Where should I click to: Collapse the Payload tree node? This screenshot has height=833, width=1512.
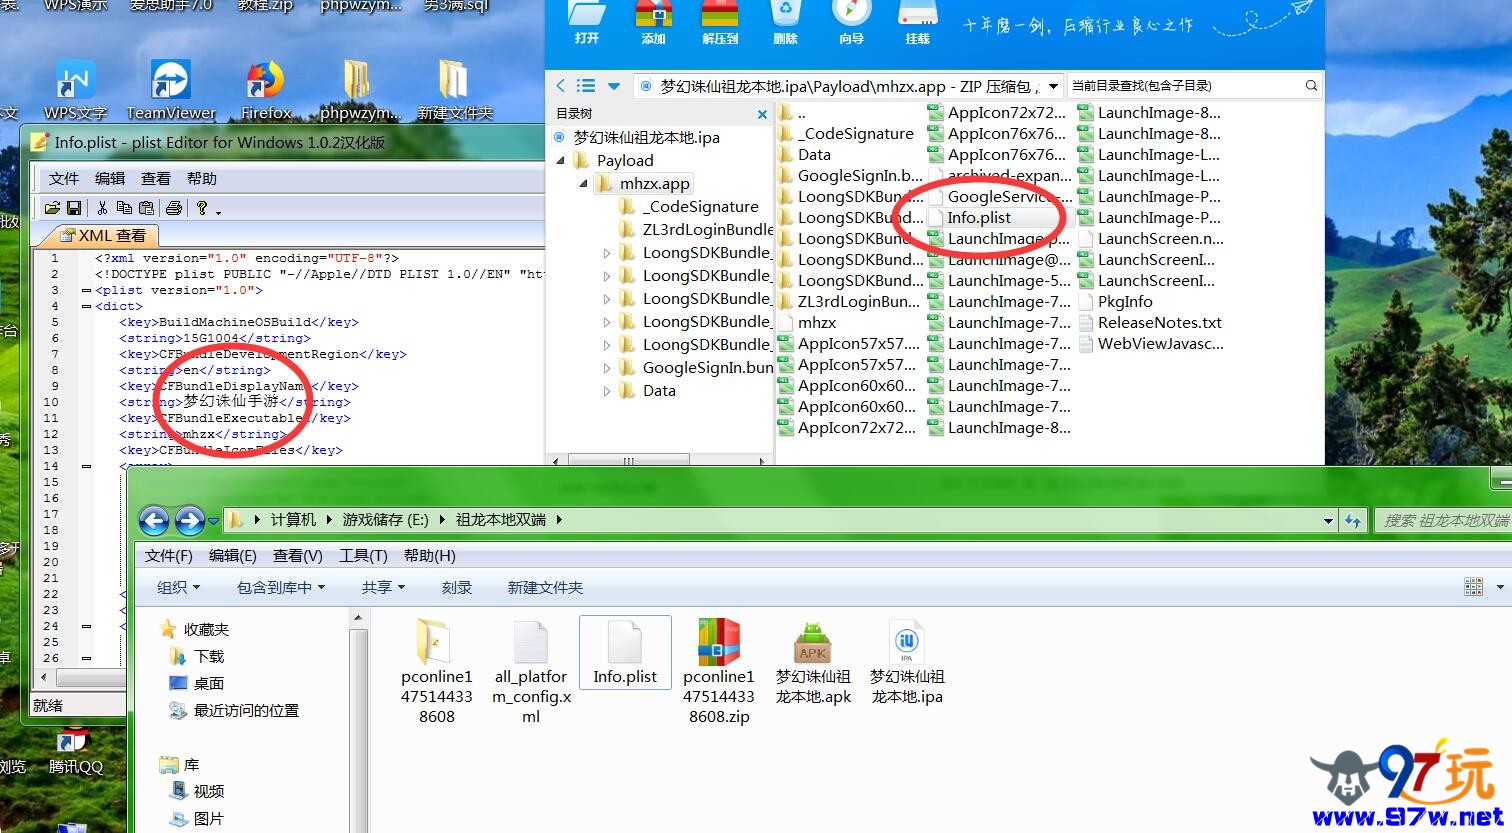560,160
